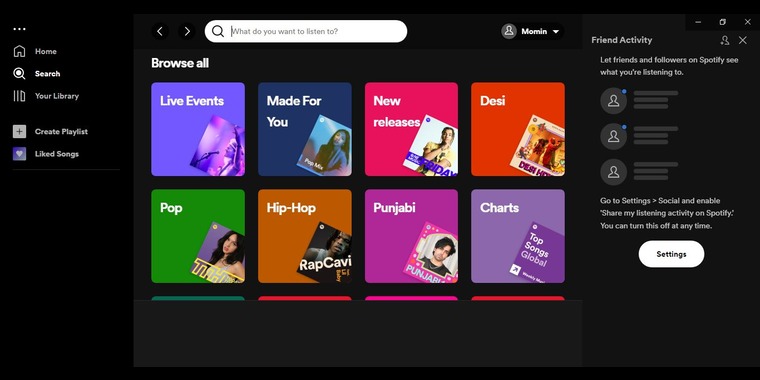Minimize the Spotify window

tap(698, 22)
